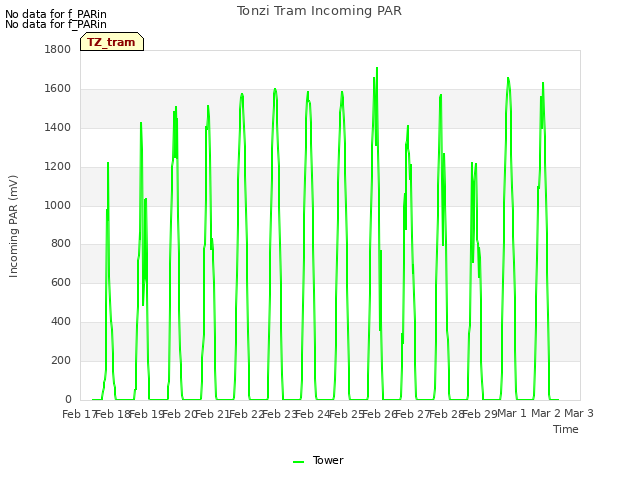Click the Feb 22 x-axis date label
640x480 pixels.
(x=246, y=414)
